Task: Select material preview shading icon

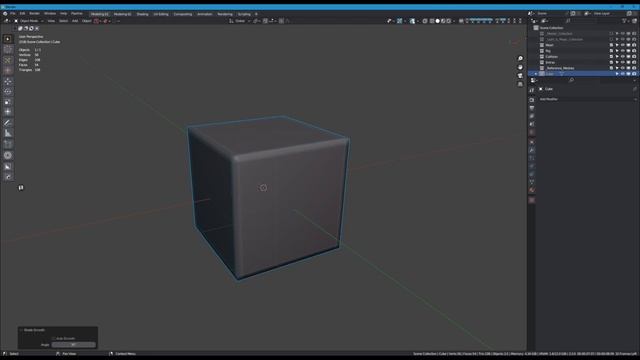Action: tap(443, 21)
